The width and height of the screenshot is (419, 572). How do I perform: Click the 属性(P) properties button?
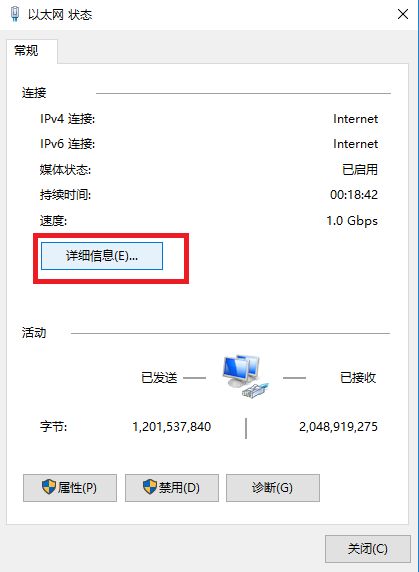click(x=70, y=488)
